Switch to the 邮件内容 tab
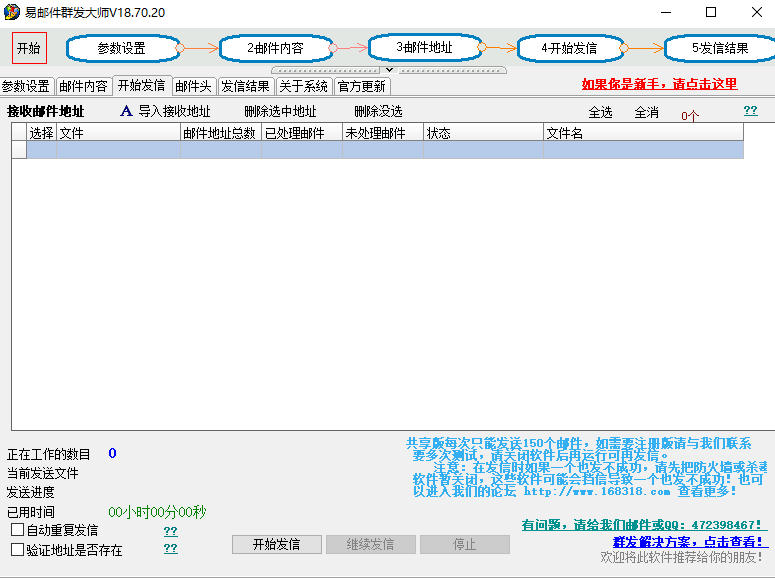The height and width of the screenshot is (578, 775). coord(83,86)
